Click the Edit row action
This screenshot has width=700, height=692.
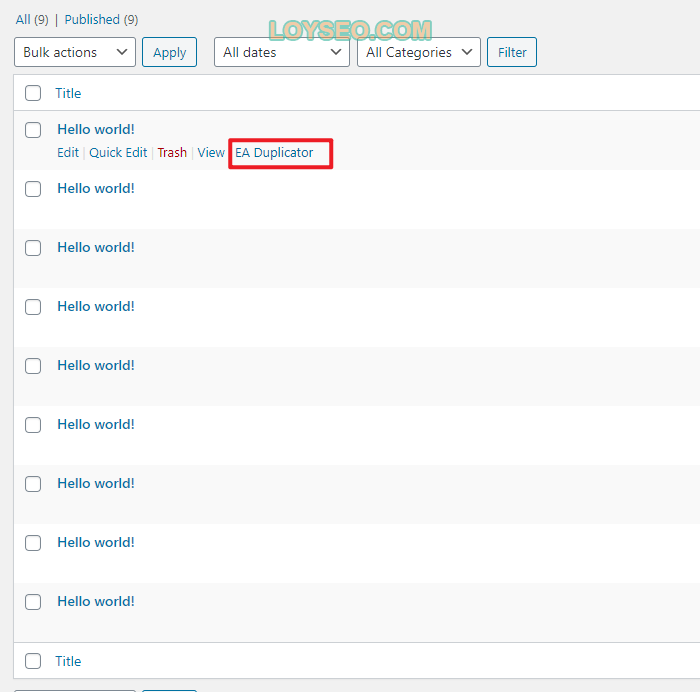point(68,153)
